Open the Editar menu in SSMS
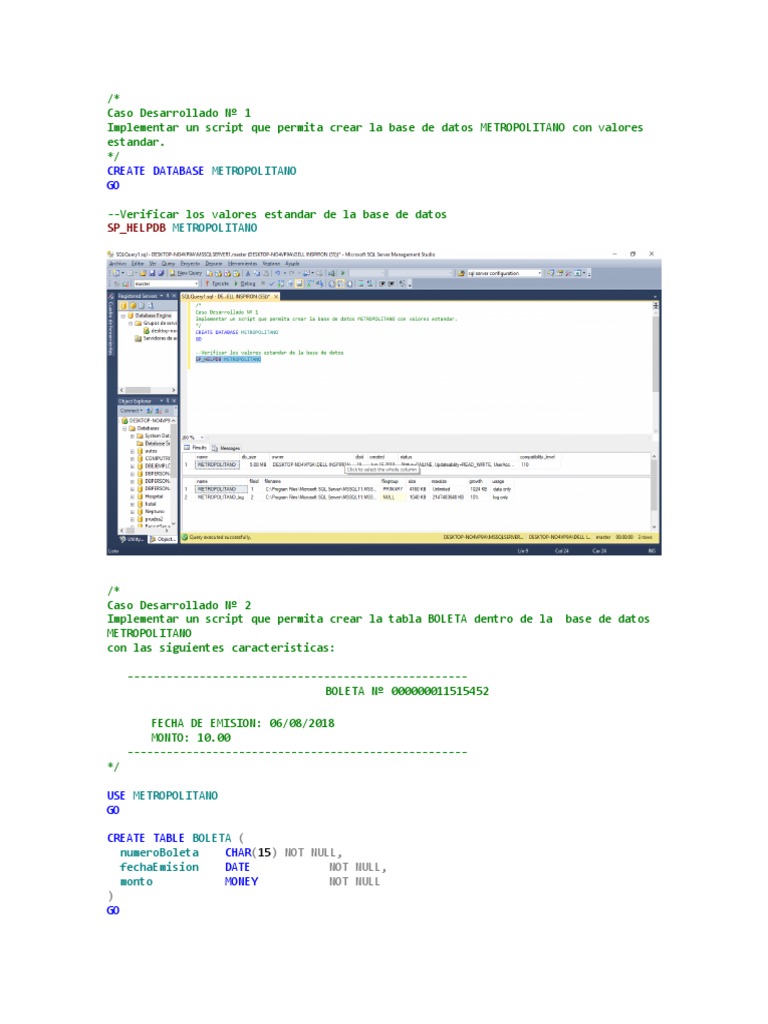The width and height of the screenshot is (768, 1024). pos(137,264)
